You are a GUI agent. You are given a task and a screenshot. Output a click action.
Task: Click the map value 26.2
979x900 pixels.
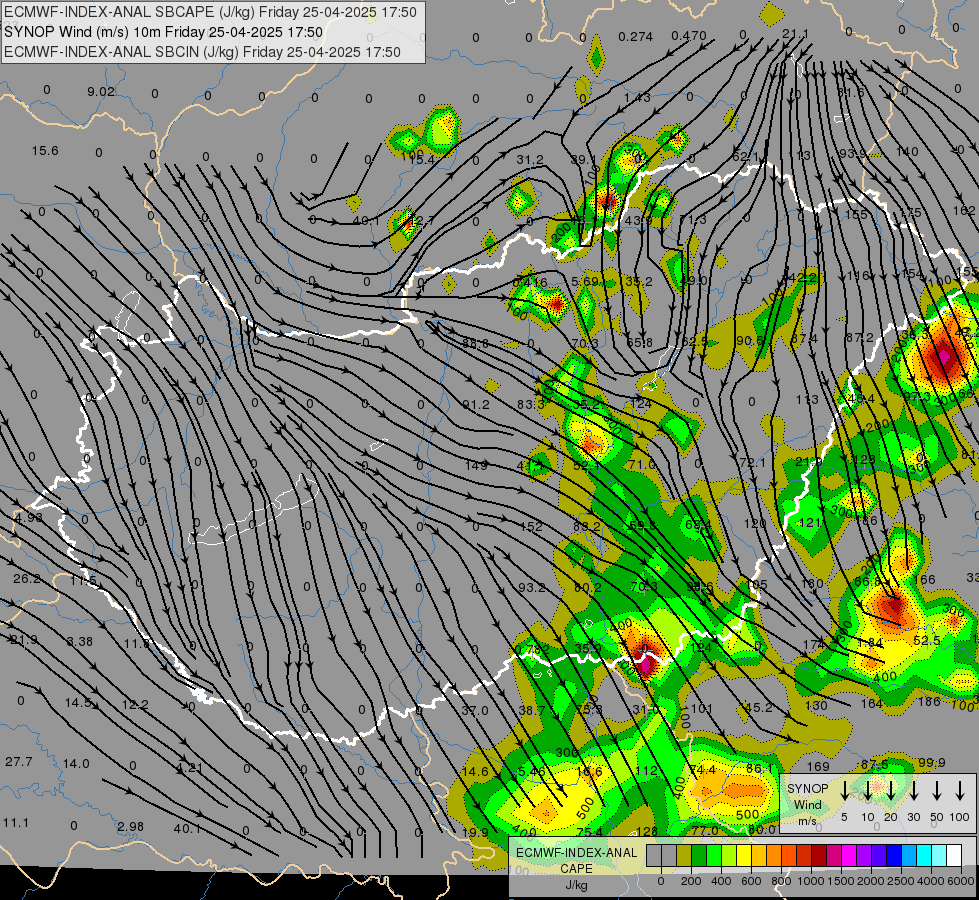click(x=27, y=579)
